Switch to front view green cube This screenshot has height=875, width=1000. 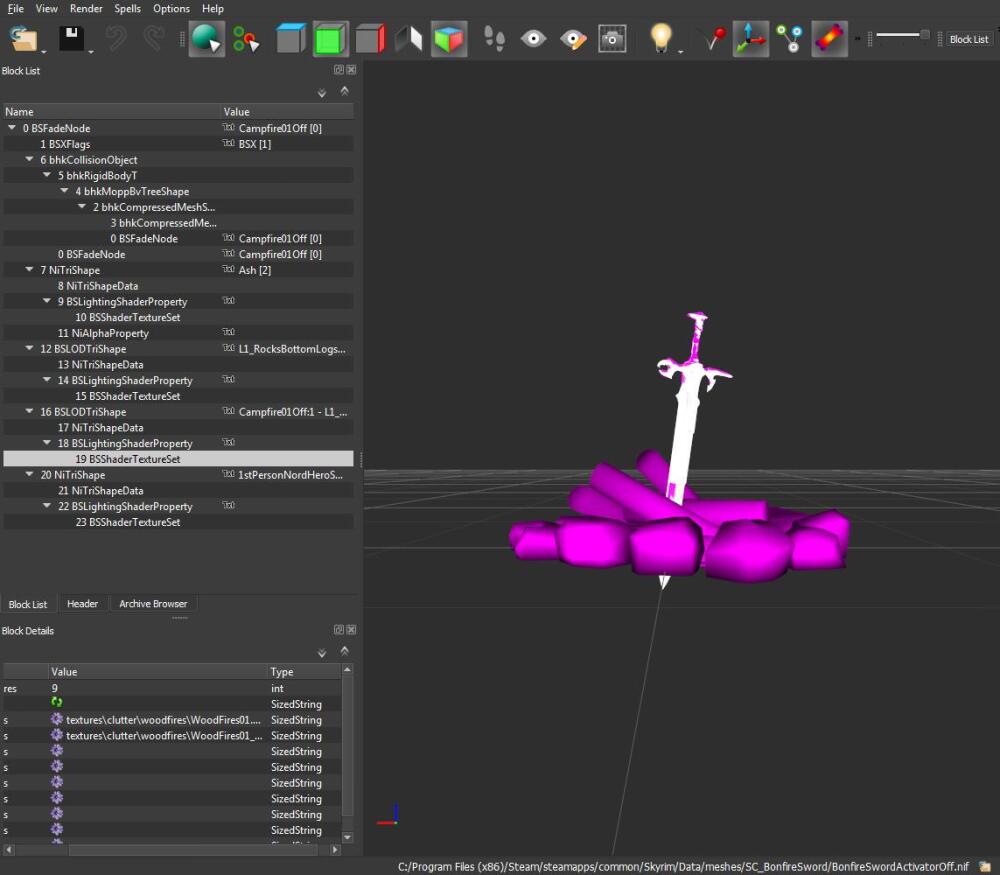330,39
